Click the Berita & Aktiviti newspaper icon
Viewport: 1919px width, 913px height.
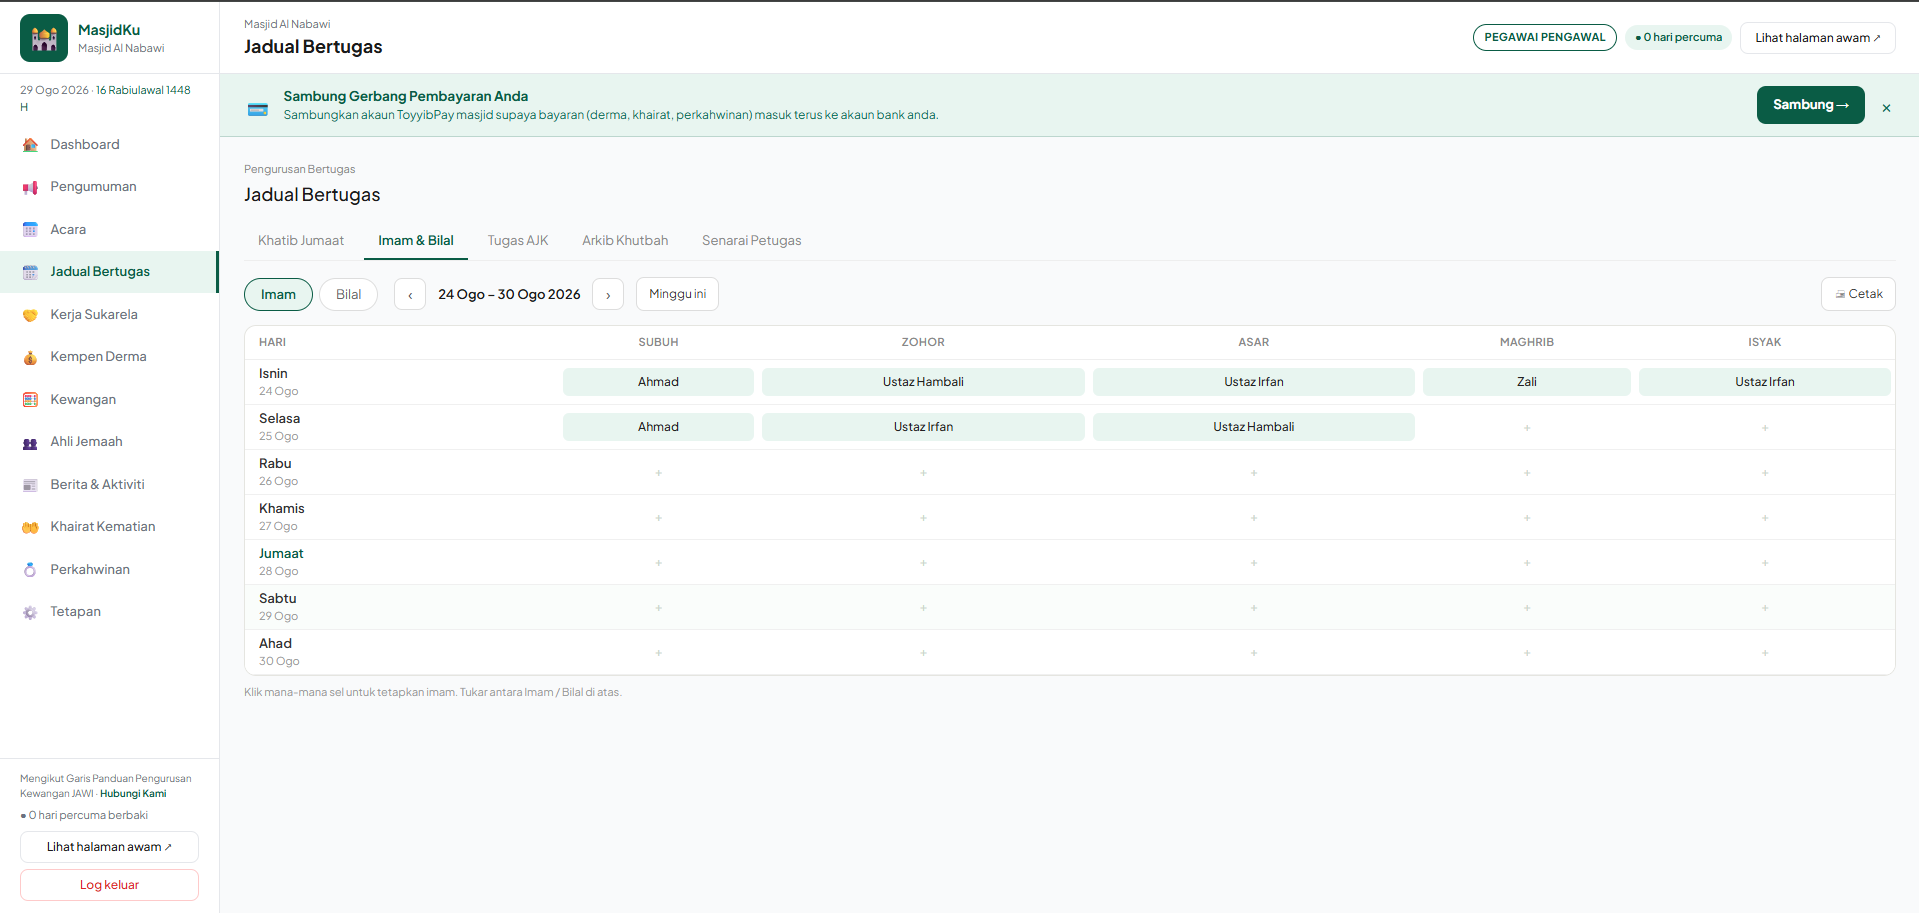pos(30,485)
